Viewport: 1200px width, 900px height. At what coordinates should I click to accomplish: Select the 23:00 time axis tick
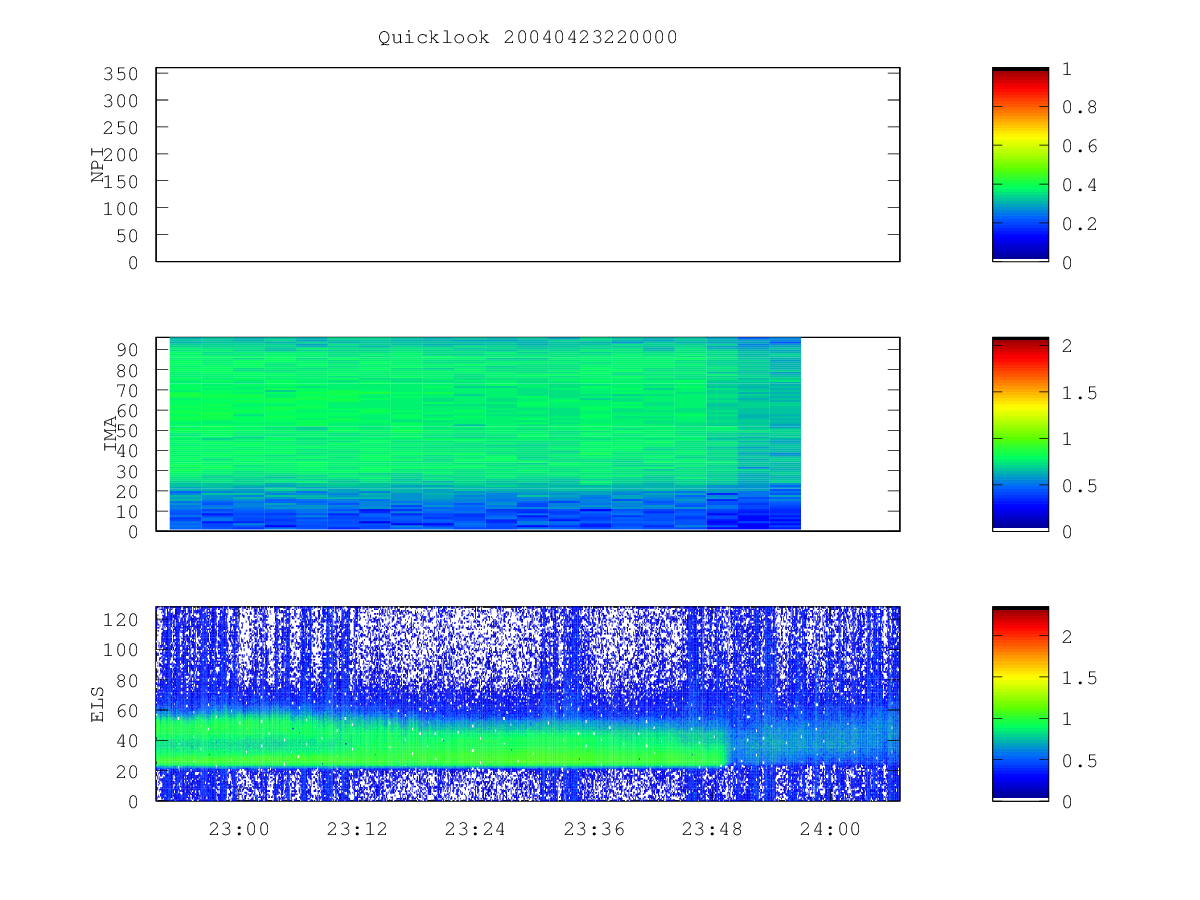coord(239,829)
